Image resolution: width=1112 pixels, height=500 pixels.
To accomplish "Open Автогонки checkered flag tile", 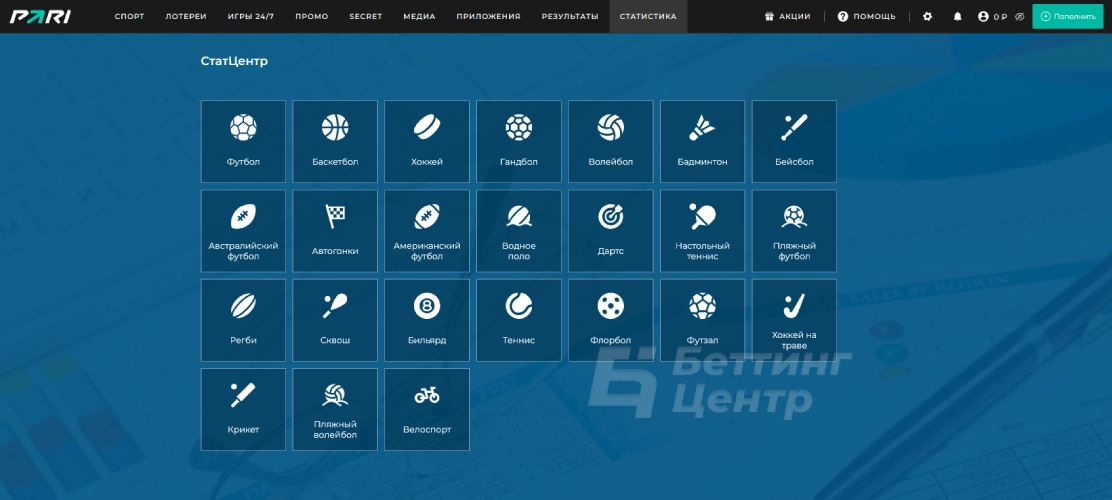I will click(335, 230).
